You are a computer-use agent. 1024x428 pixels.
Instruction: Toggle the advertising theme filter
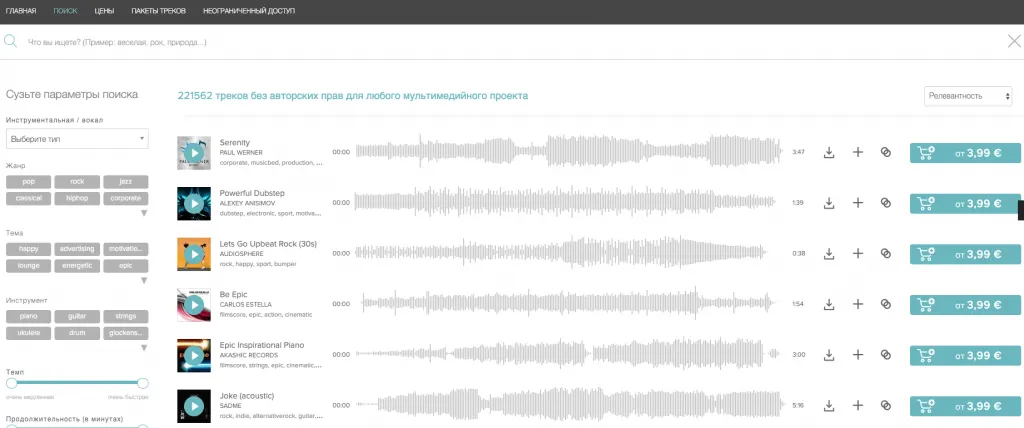(x=77, y=249)
